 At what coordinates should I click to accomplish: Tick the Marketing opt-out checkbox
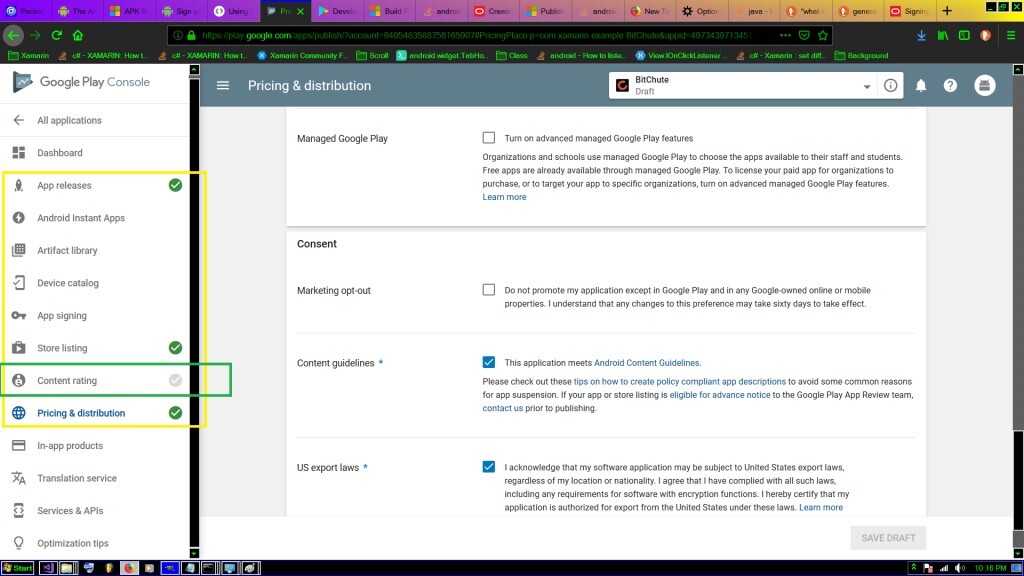(488, 290)
